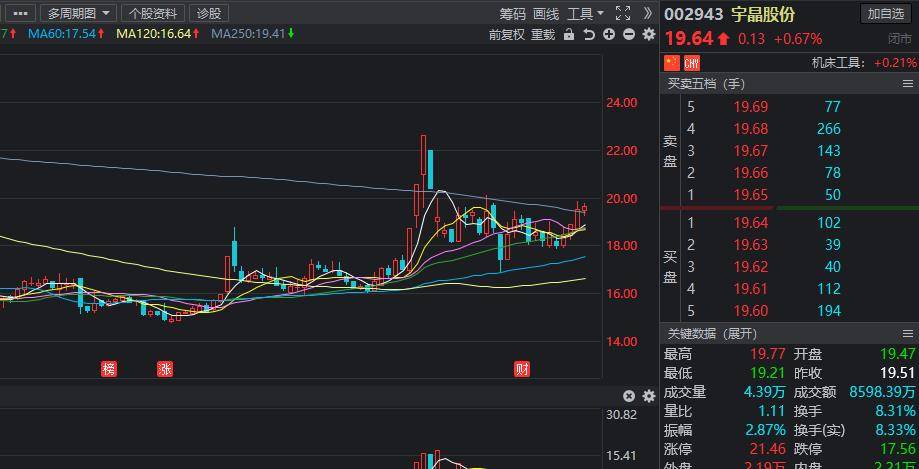The width and height of the screenshot is (919, 469).
Task: Expand the double-chevron side panel arrow
Action: (648, 13)
